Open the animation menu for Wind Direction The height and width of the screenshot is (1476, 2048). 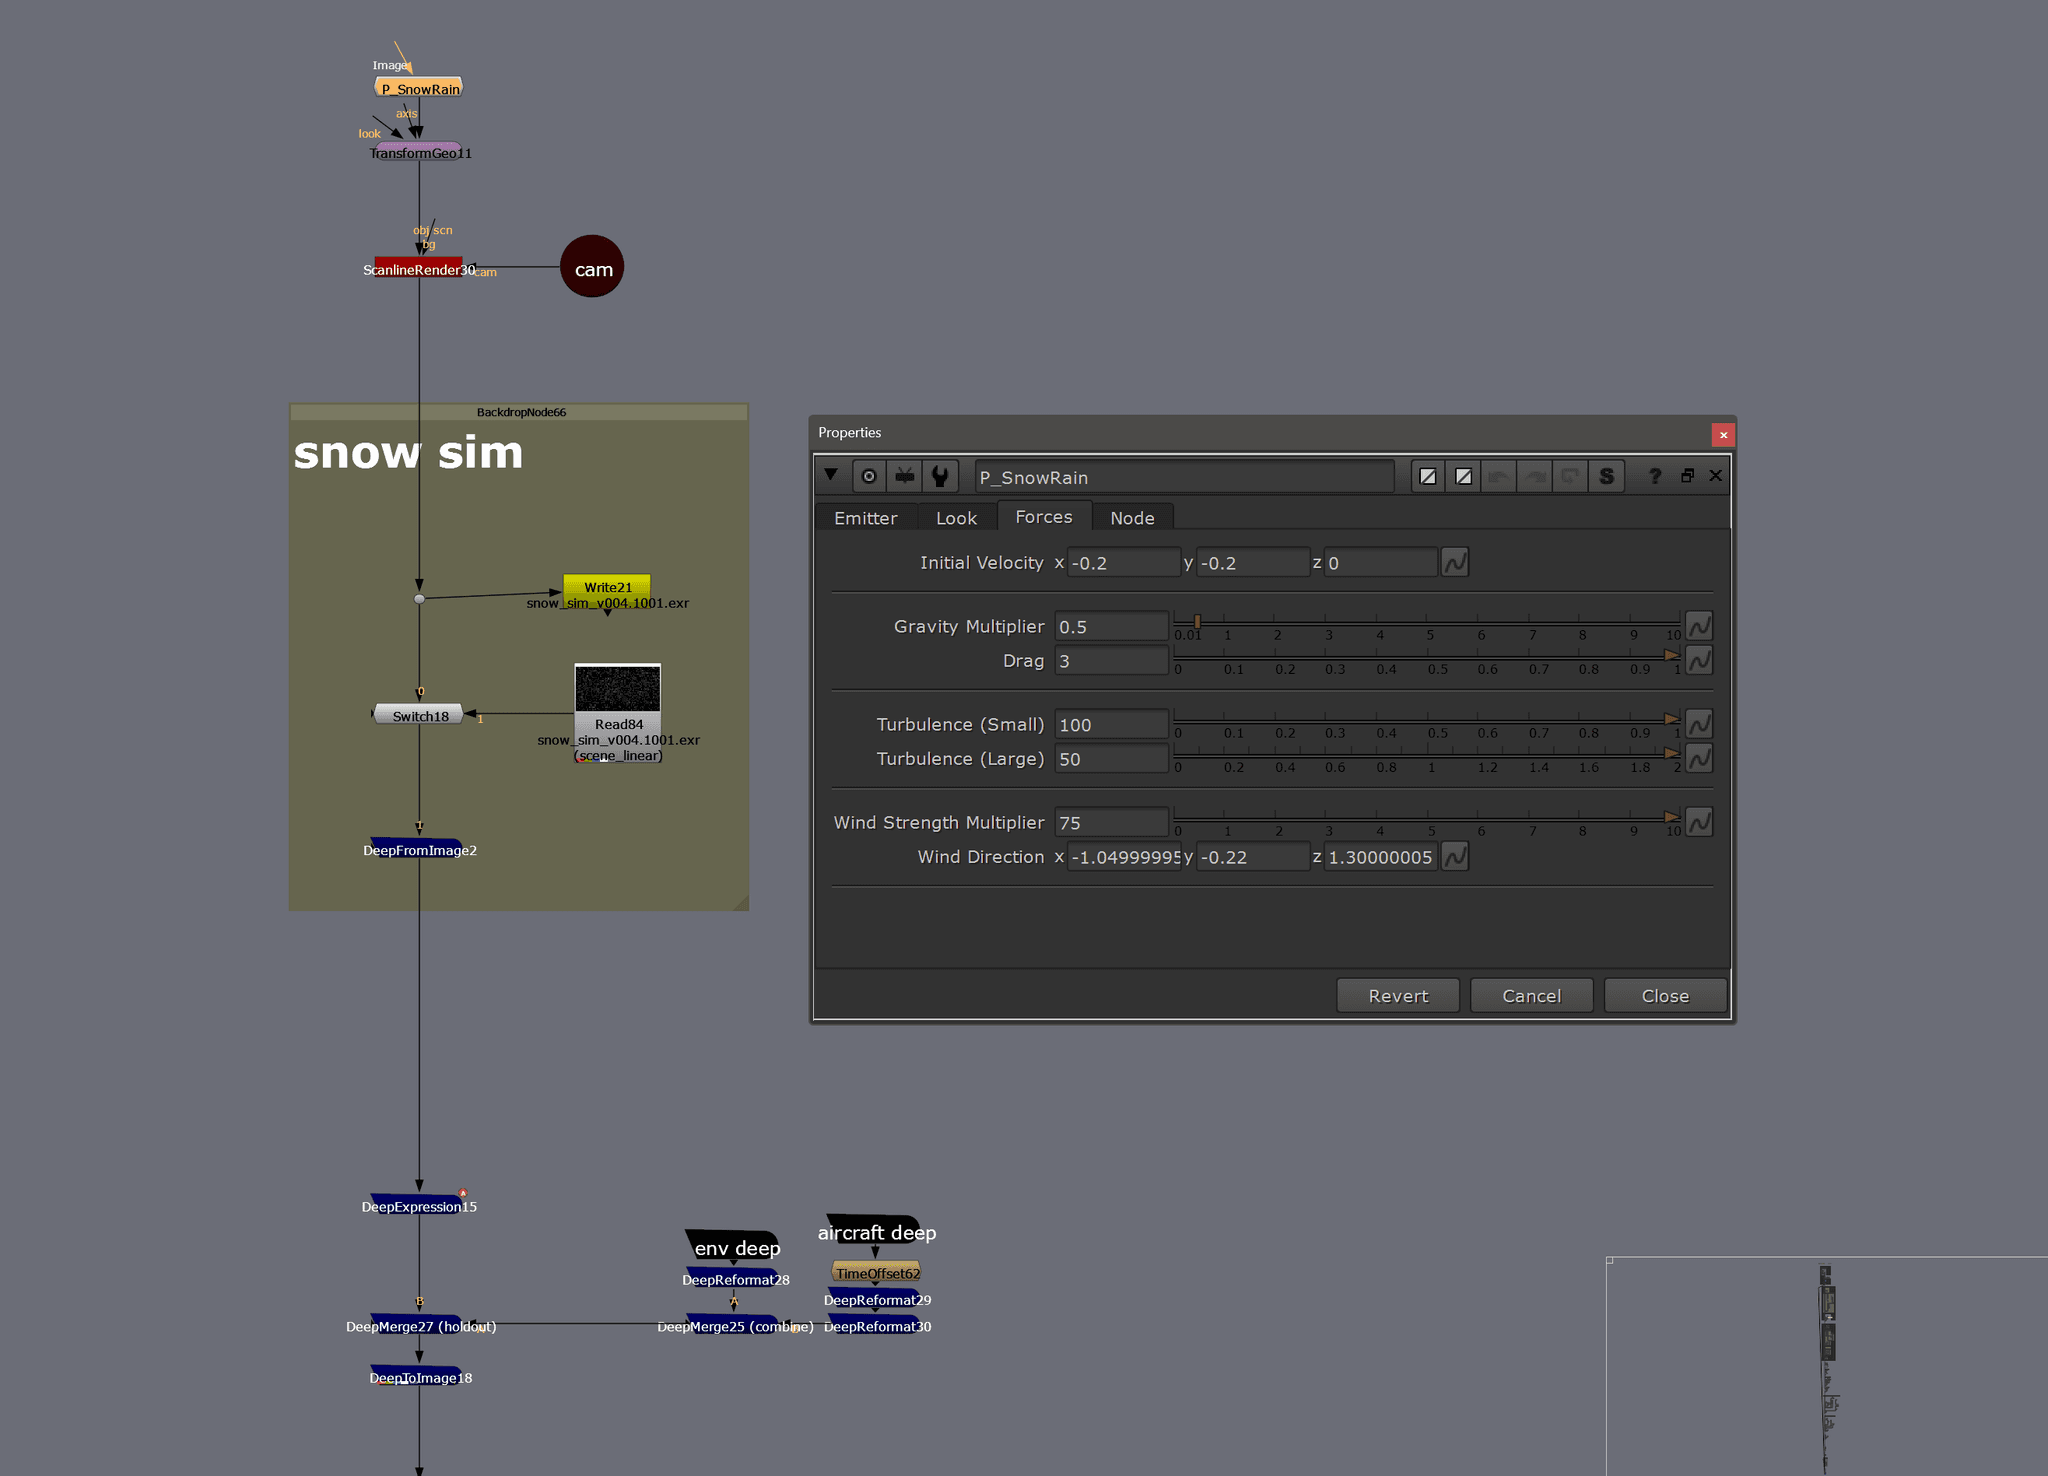pyautogui.click(x=1456, y=856)
